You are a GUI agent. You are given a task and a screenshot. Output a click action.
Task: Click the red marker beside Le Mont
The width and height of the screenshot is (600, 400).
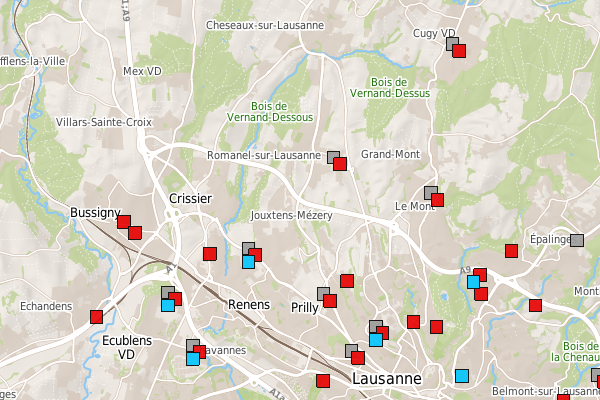437,199
